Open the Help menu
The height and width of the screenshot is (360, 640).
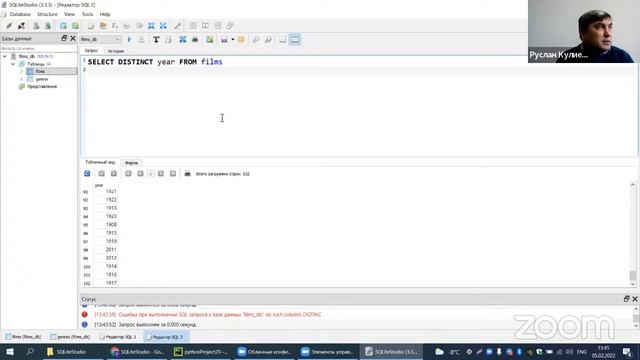coord(105,14)
